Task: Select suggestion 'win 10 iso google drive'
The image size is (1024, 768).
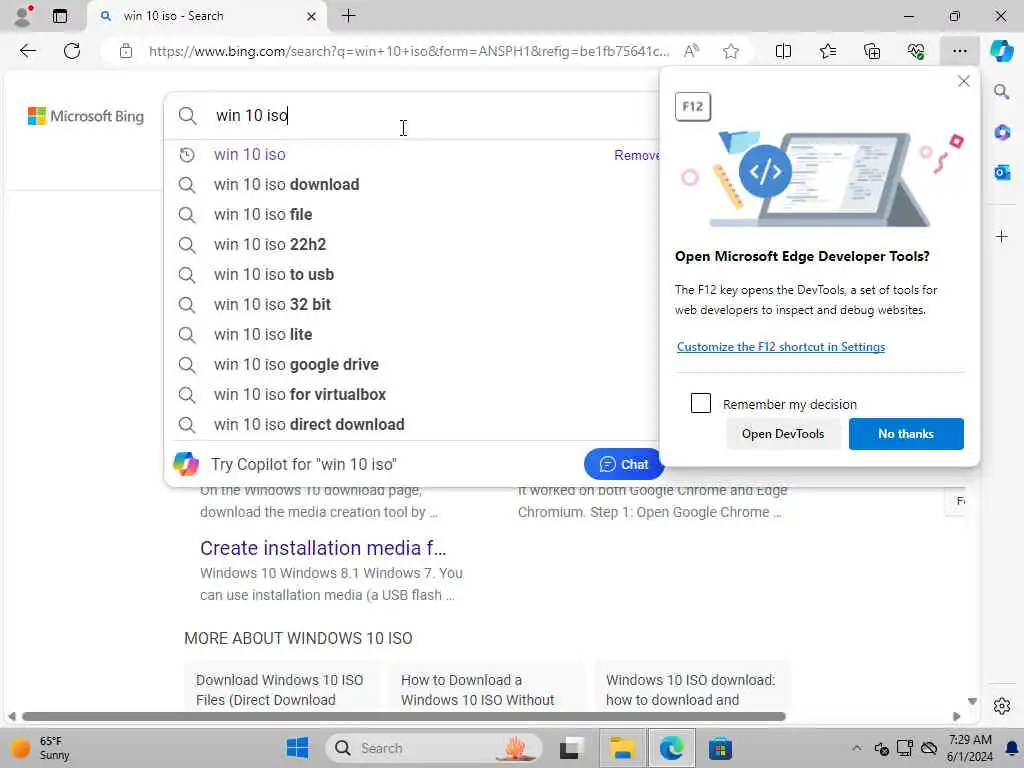Action: [x=411, y=365]
